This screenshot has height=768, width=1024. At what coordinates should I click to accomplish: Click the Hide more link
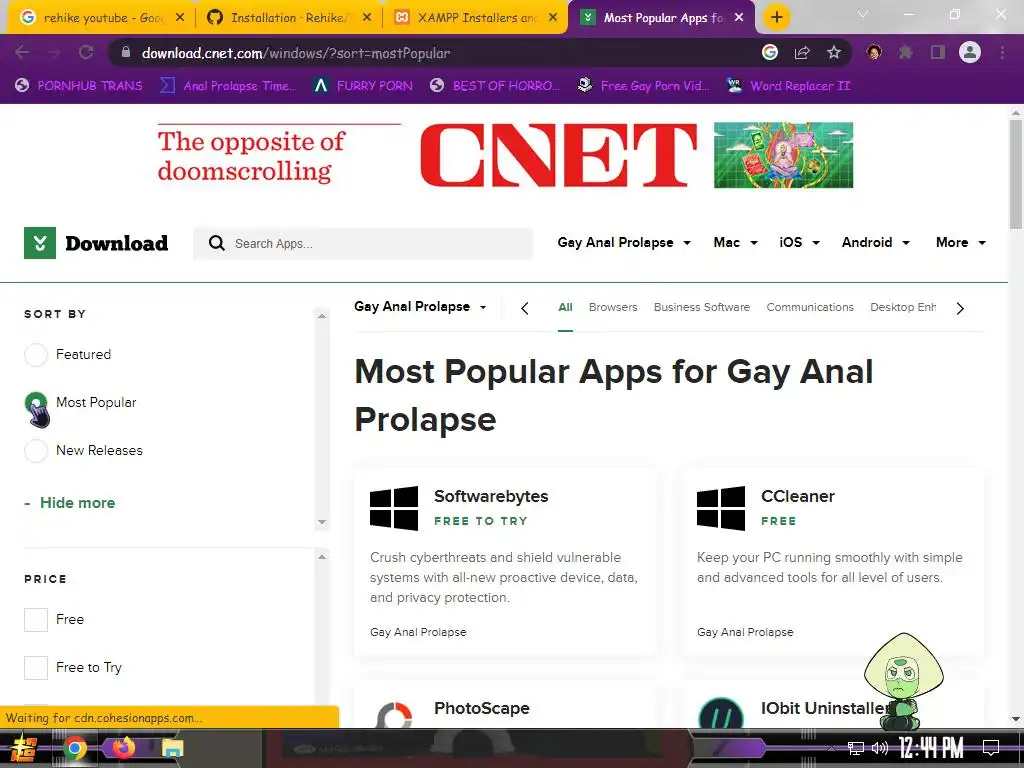click(77, 503)
